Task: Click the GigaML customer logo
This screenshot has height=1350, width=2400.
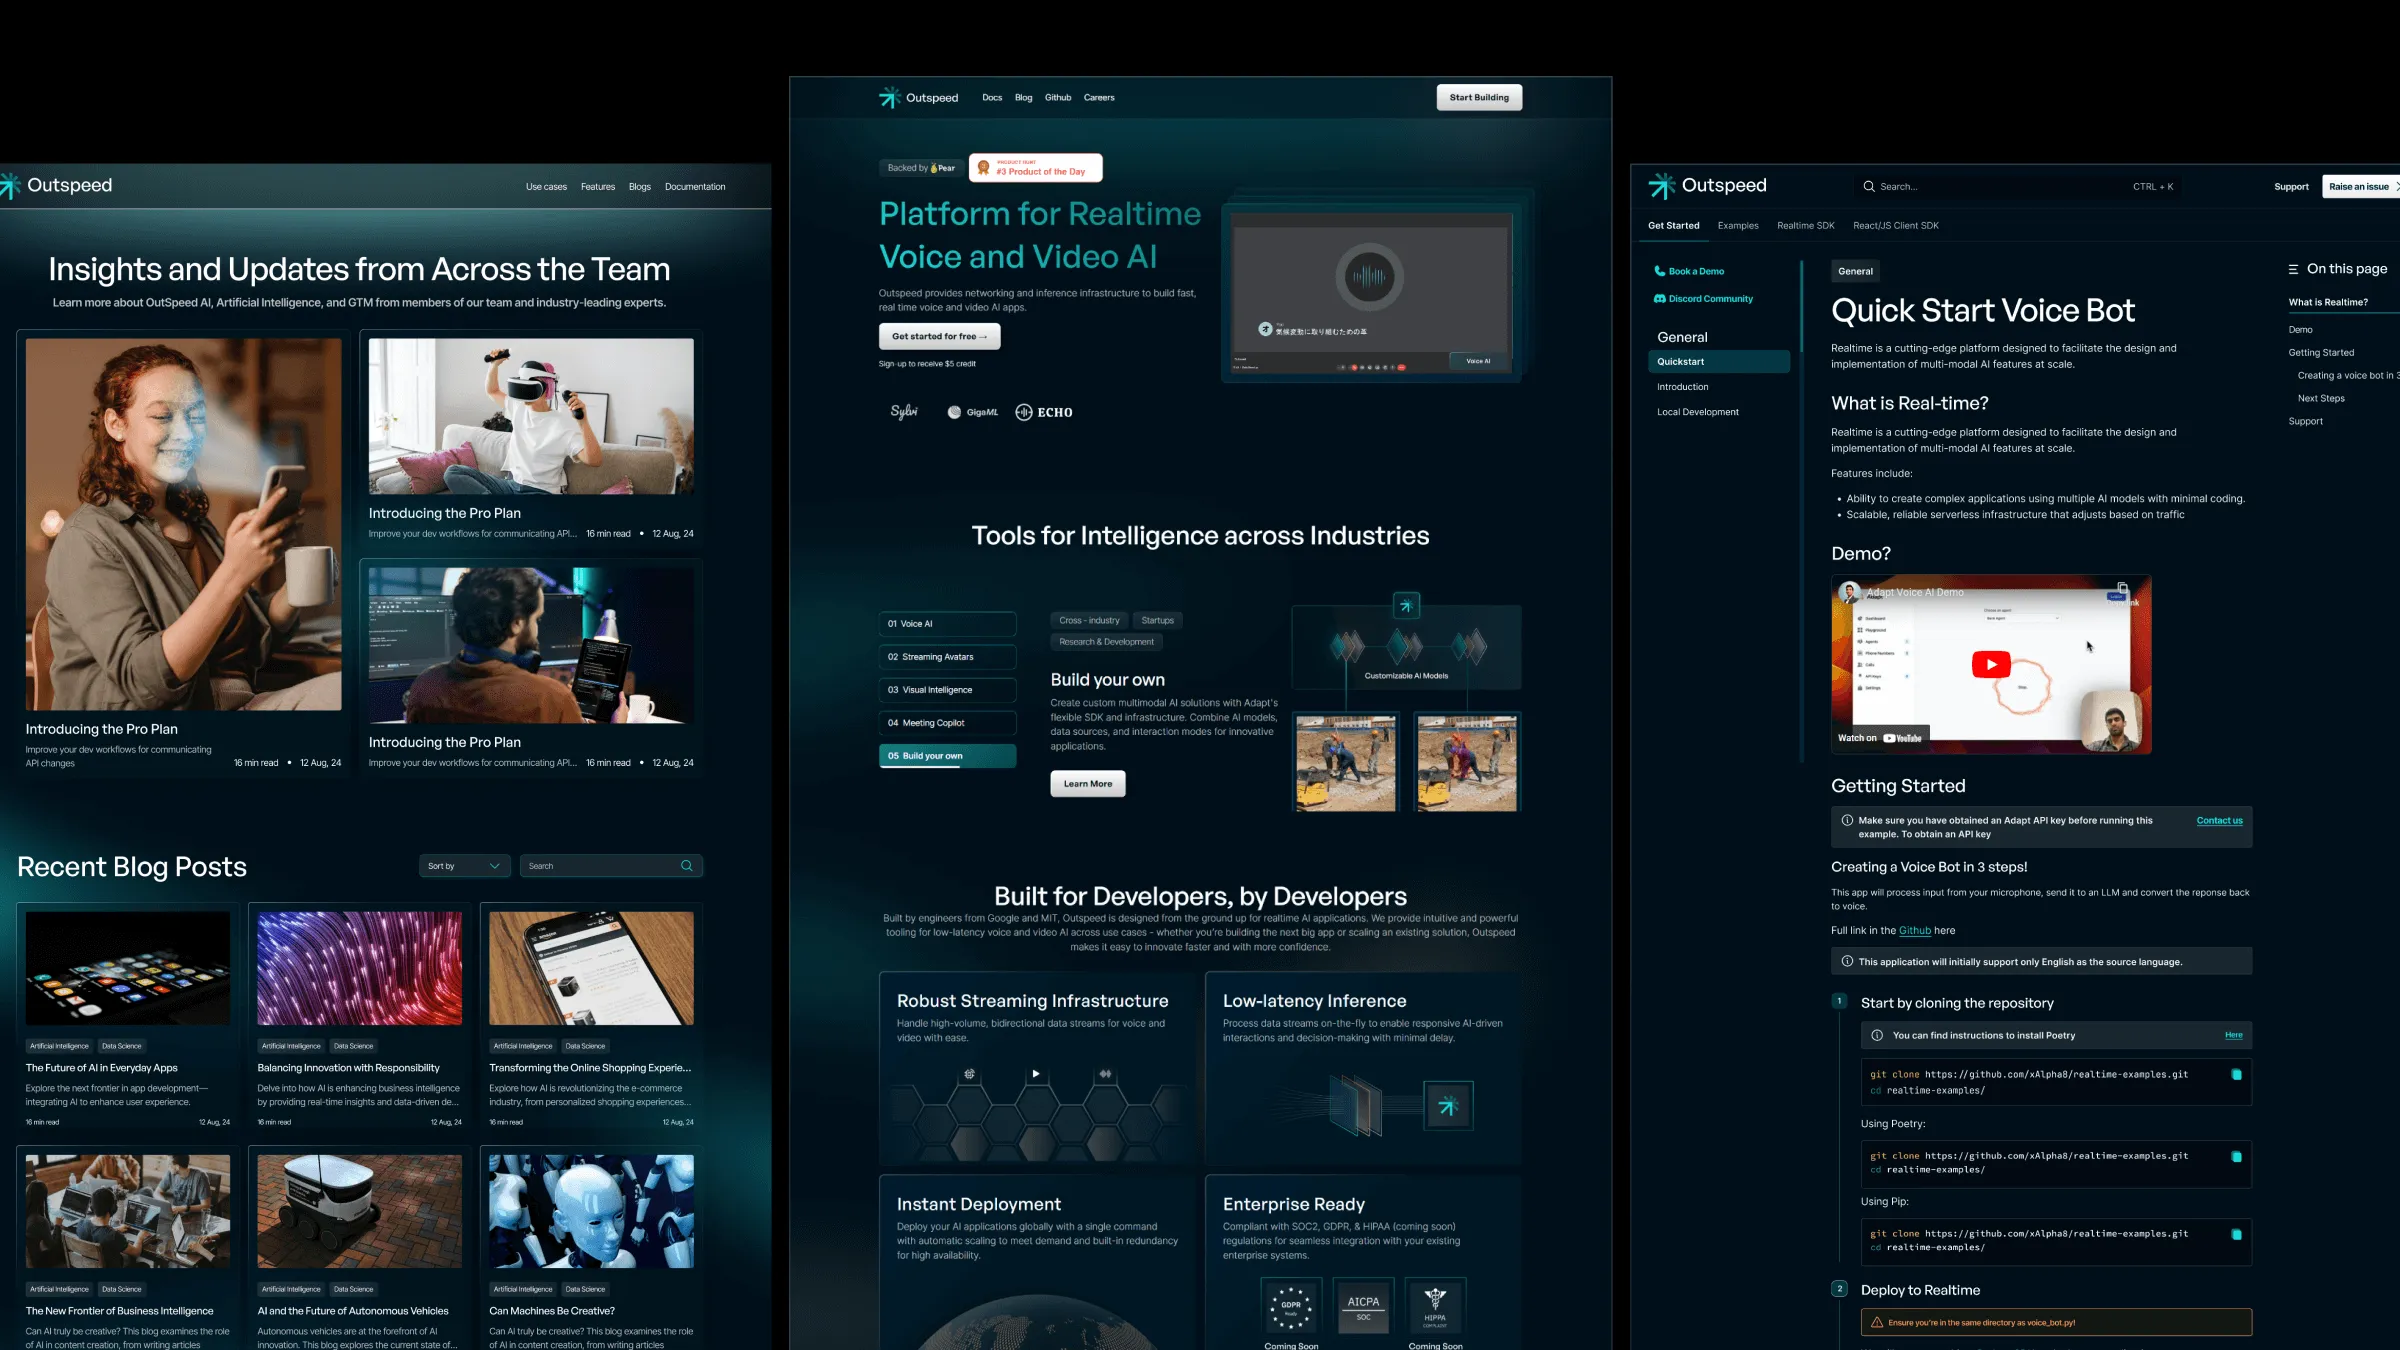Action: pyautogui.click(x=973, y=412)
